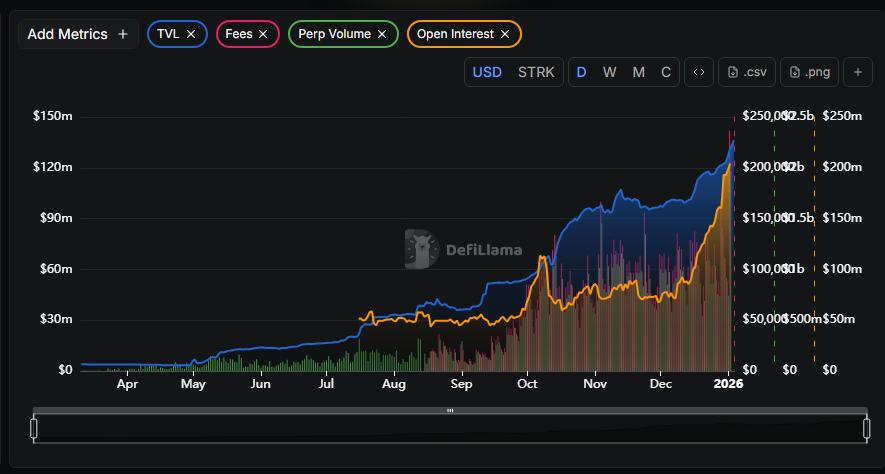This screenshot has height=474, width=885.
Task: Click the $250m right axis label
Action: click(842, 116)
